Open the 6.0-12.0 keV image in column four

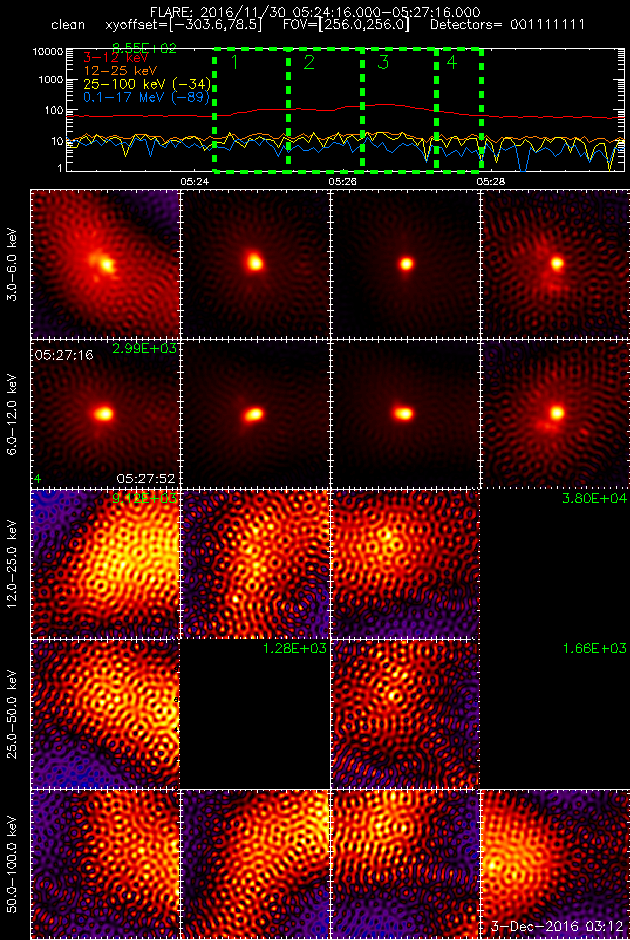556,414
